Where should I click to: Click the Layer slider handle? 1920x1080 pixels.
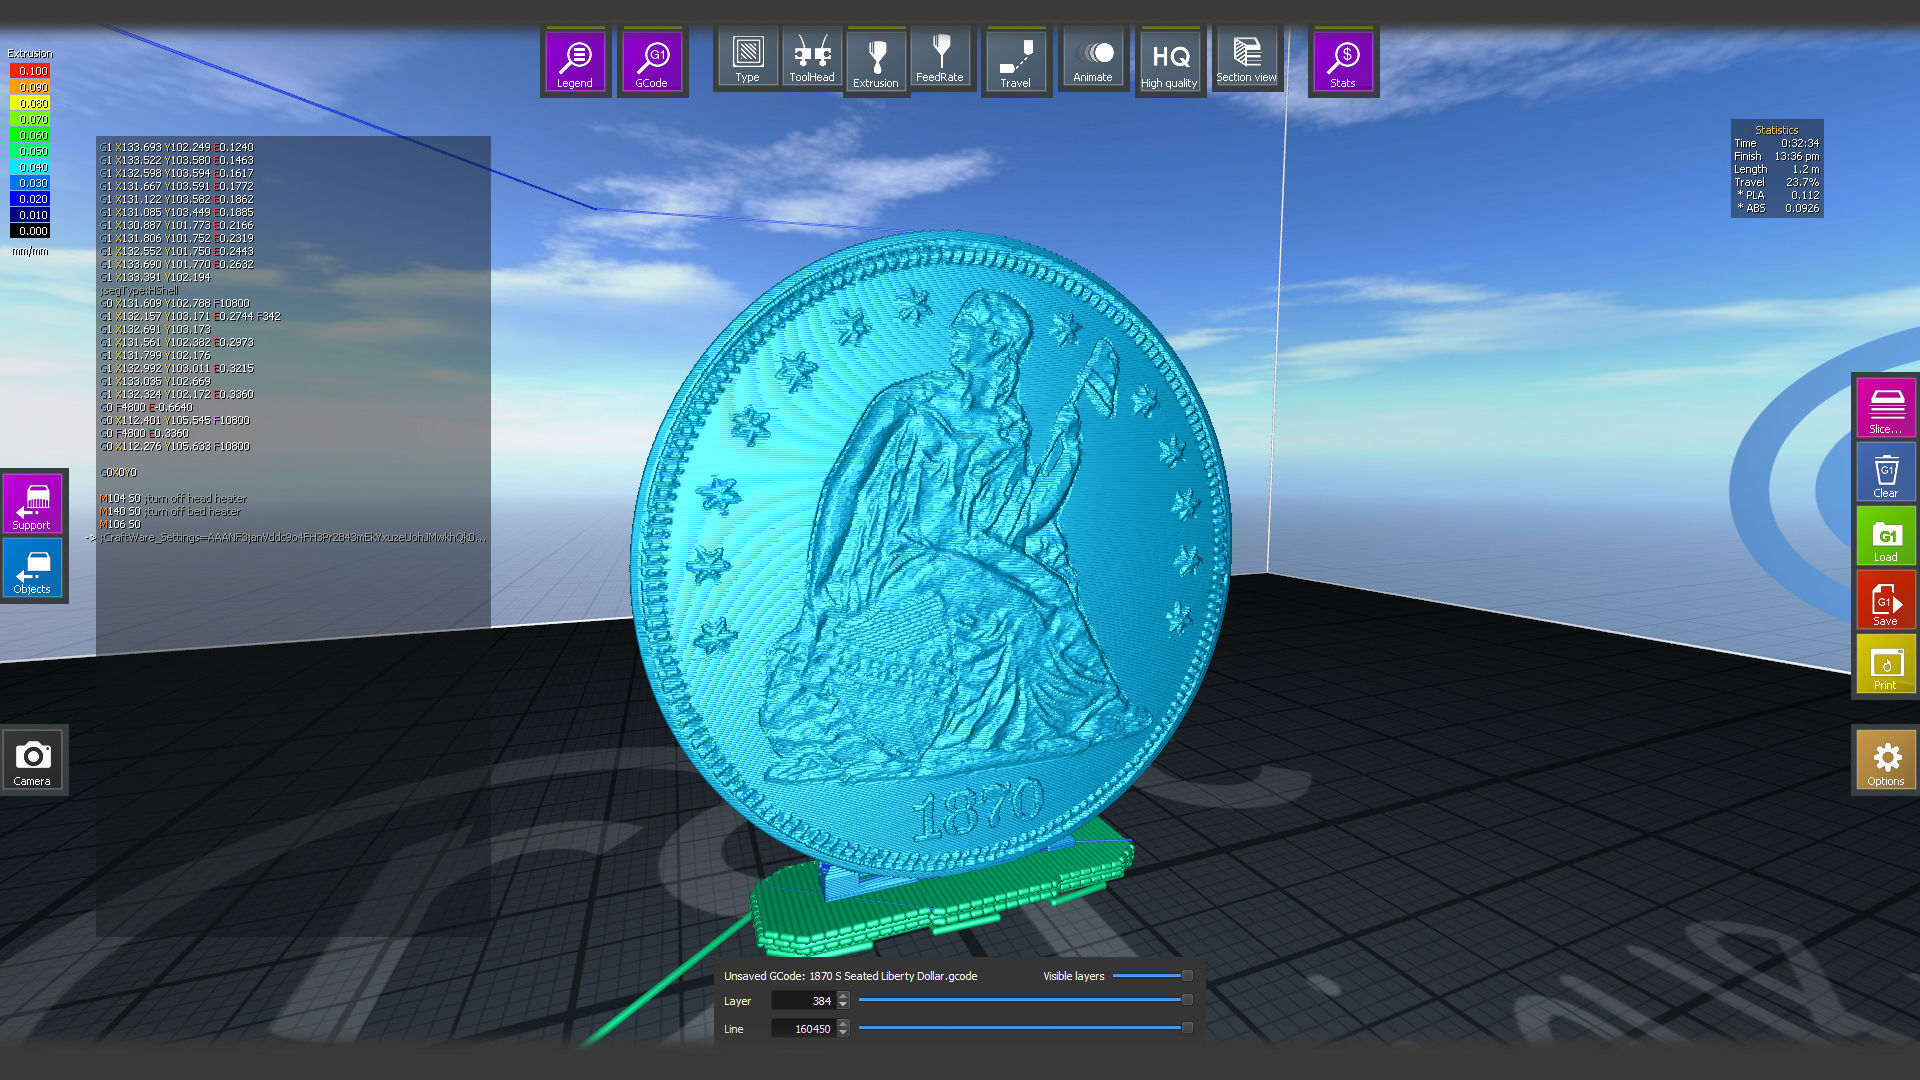[1187, 1000]
